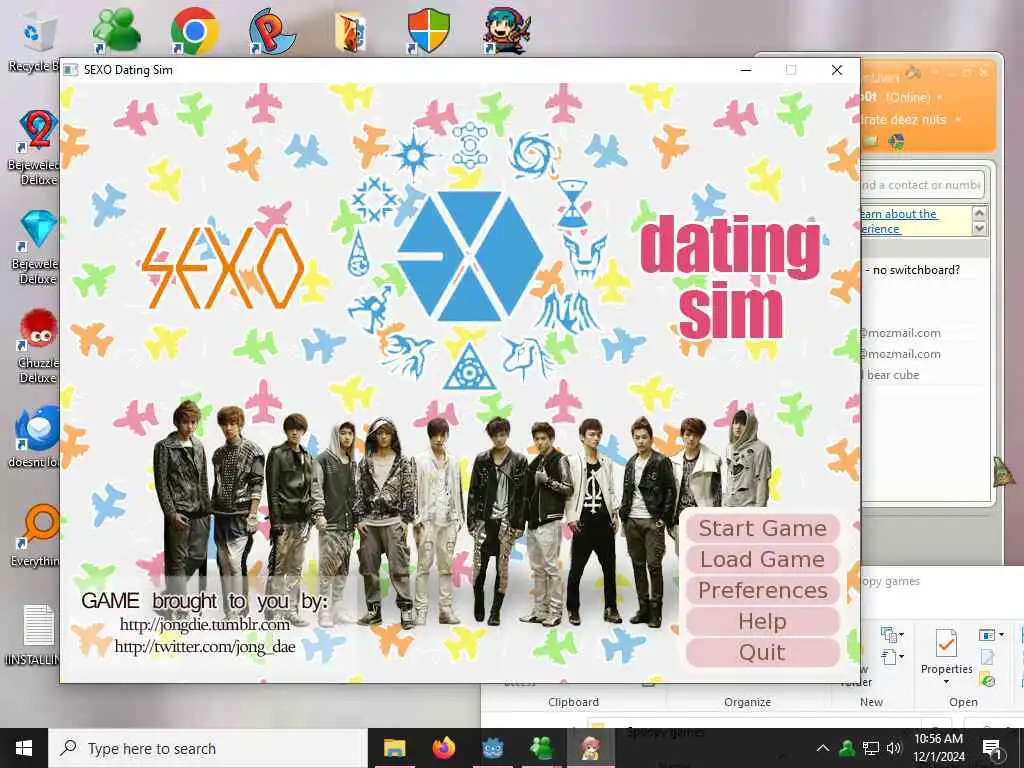
Task: Select the second mozmail.com contact
Action: (x=901, y=354)
